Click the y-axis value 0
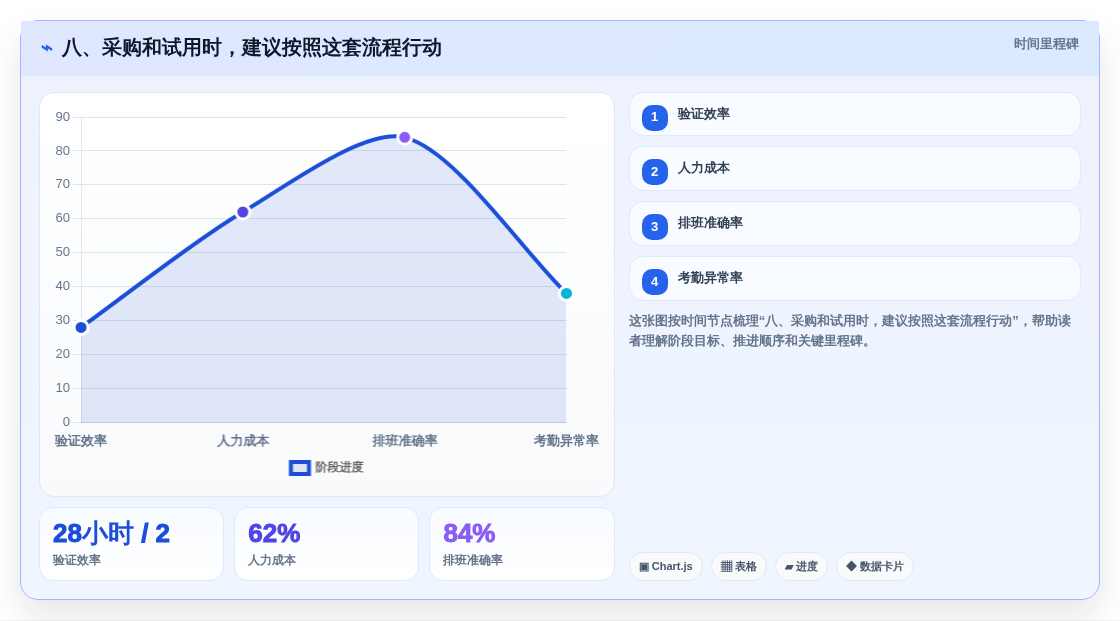Image resolution: width=1120 pixels, height=621 pixels. pyautogui.click(x=66, y=422)
